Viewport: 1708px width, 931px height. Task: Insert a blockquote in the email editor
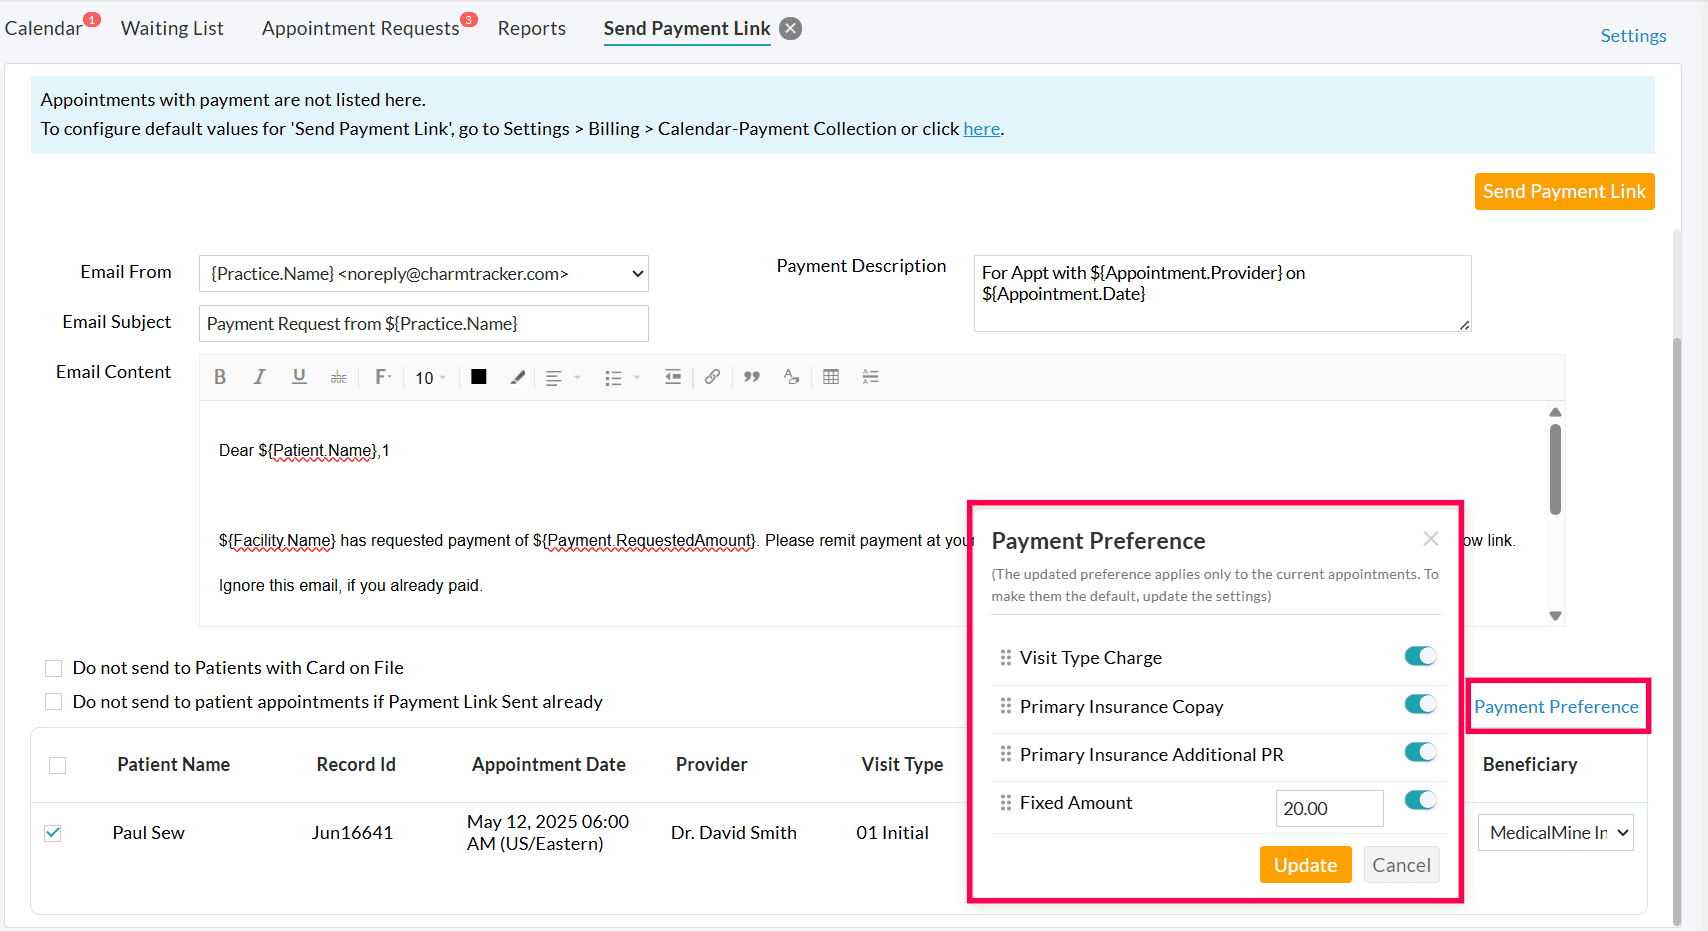[751, 377]
